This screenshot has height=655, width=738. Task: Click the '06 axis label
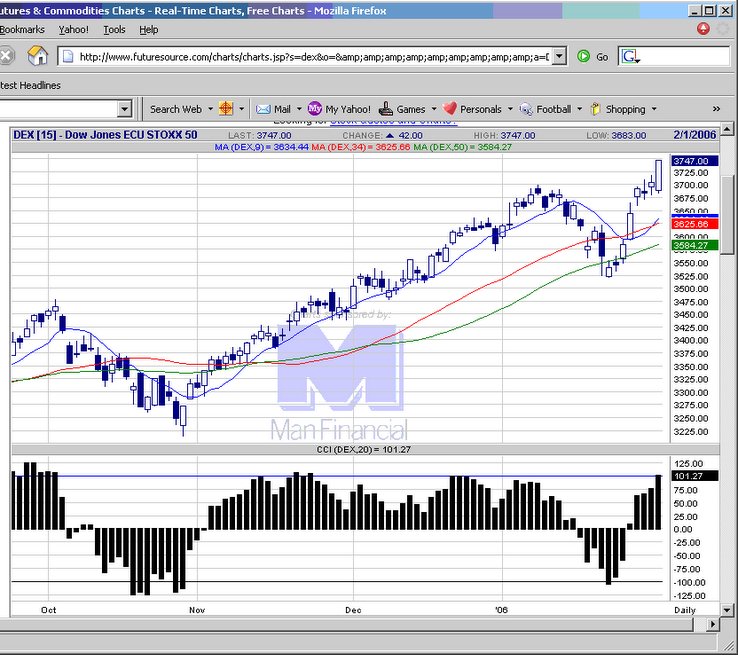(502, 610)
